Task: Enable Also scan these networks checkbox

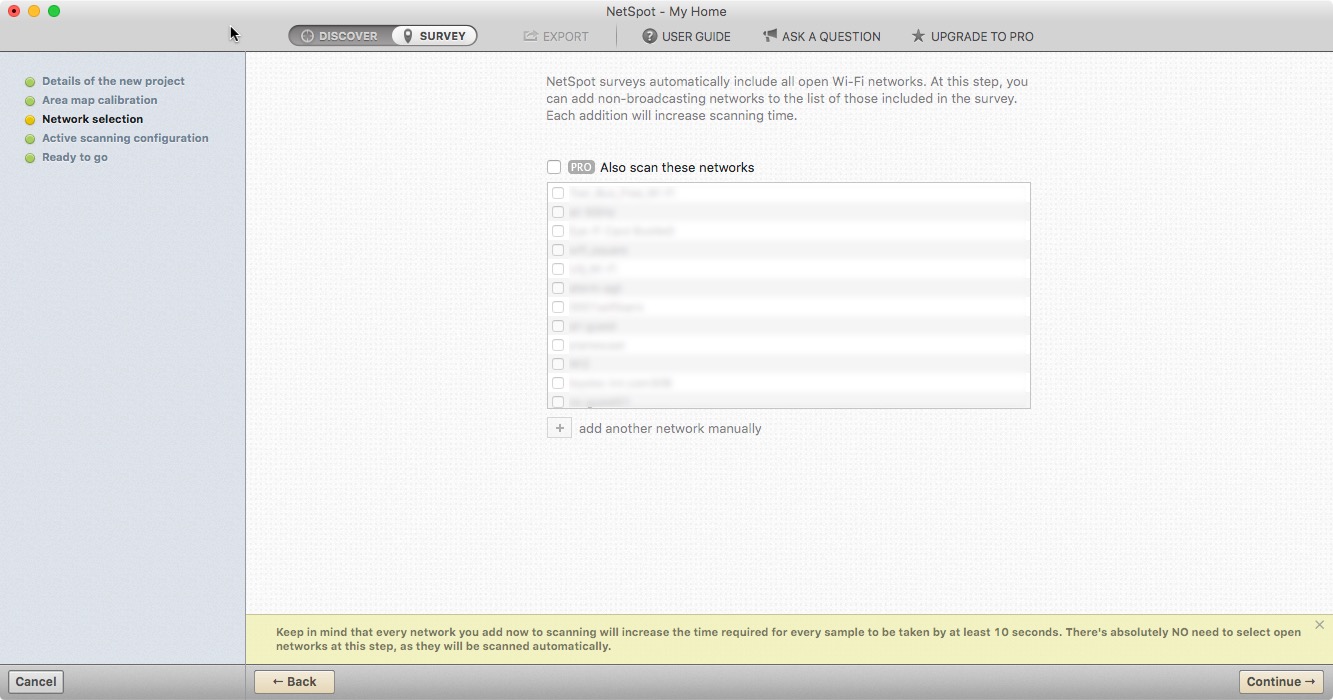Action: tap(554, 167)
